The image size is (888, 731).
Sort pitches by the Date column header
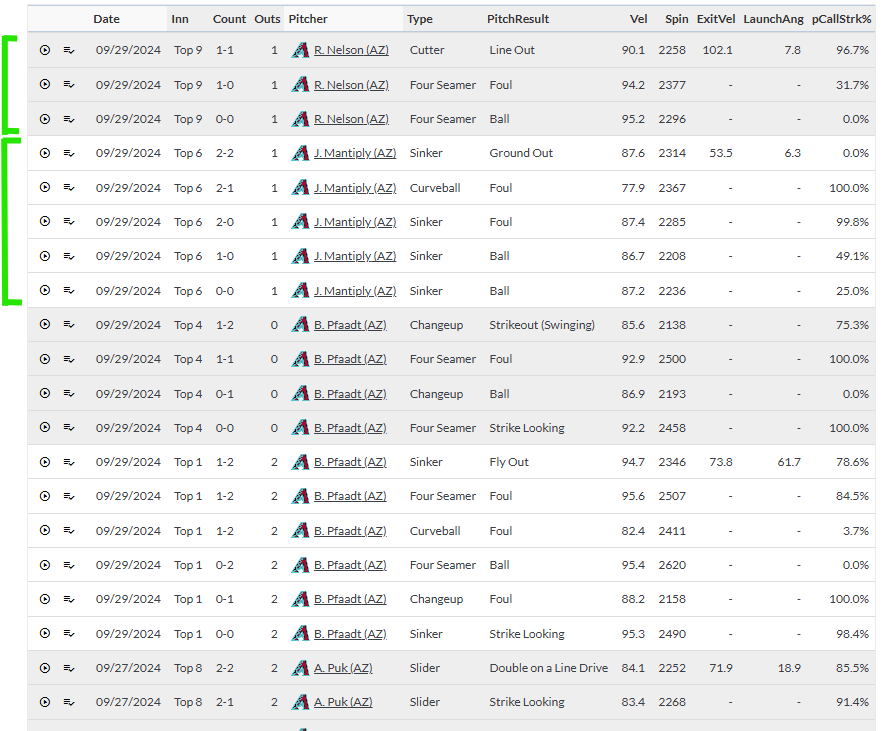(106, 19)
